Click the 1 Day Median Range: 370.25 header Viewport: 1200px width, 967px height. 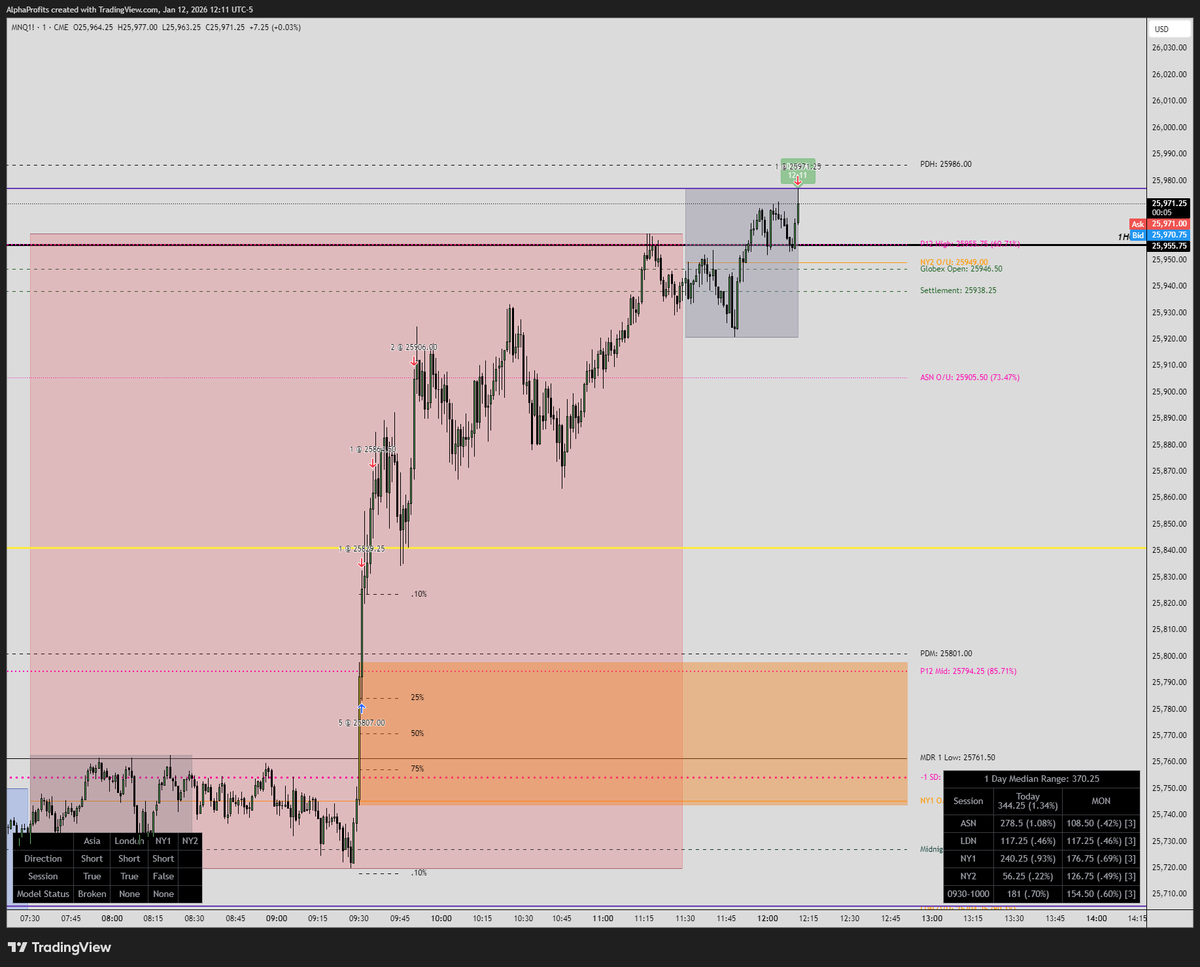pyautogui.click(x=1042, y=778)
